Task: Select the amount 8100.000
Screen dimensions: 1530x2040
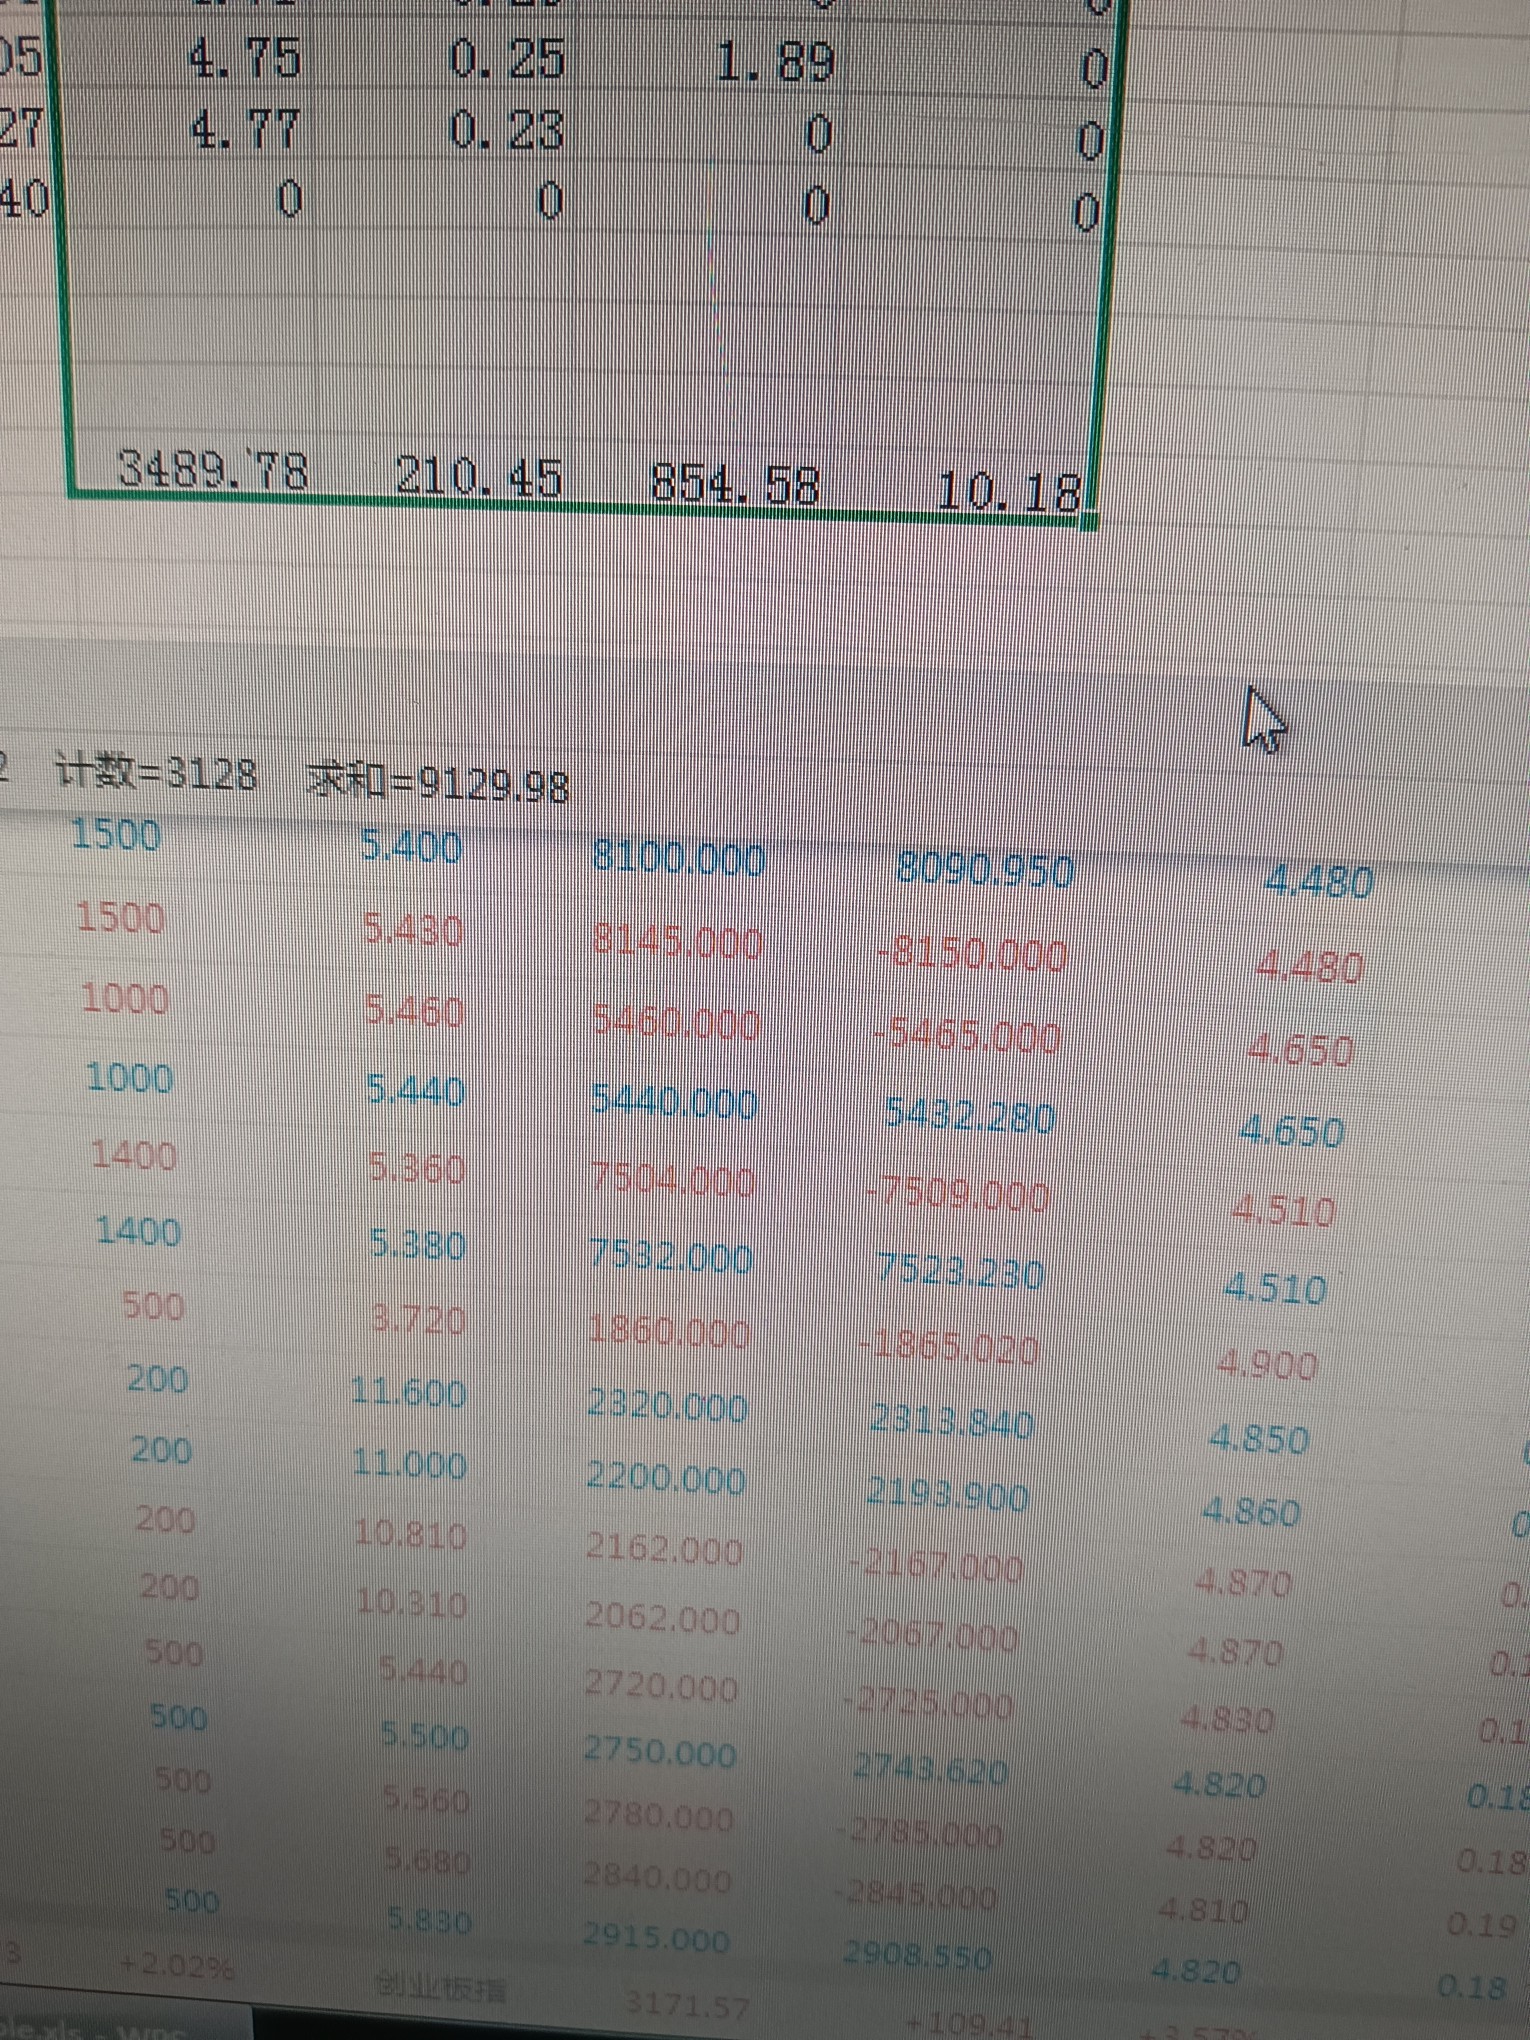Action: click(x=679, y=858)
